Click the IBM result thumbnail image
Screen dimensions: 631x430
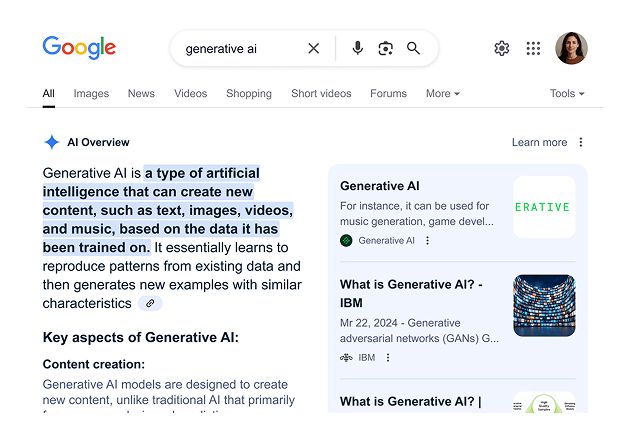pos(544,306)
